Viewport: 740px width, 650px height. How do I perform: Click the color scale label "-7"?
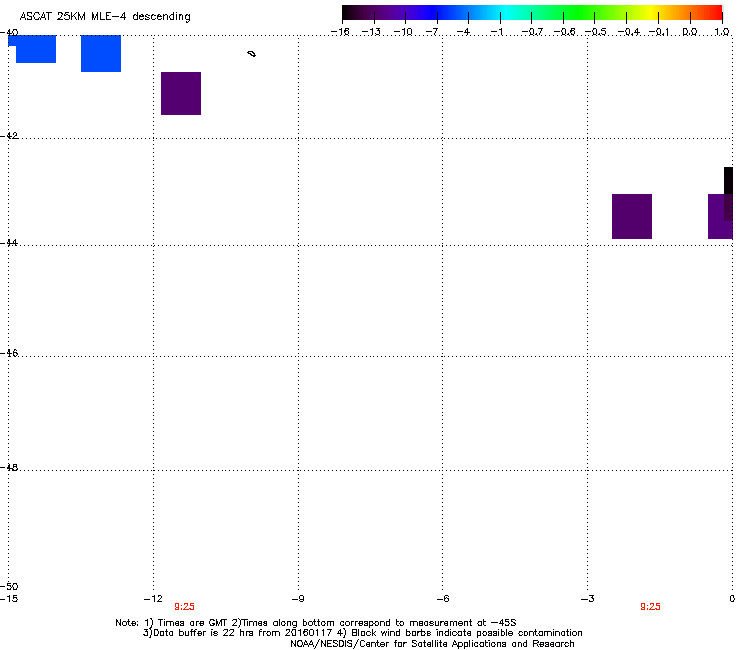pos(432,32)
